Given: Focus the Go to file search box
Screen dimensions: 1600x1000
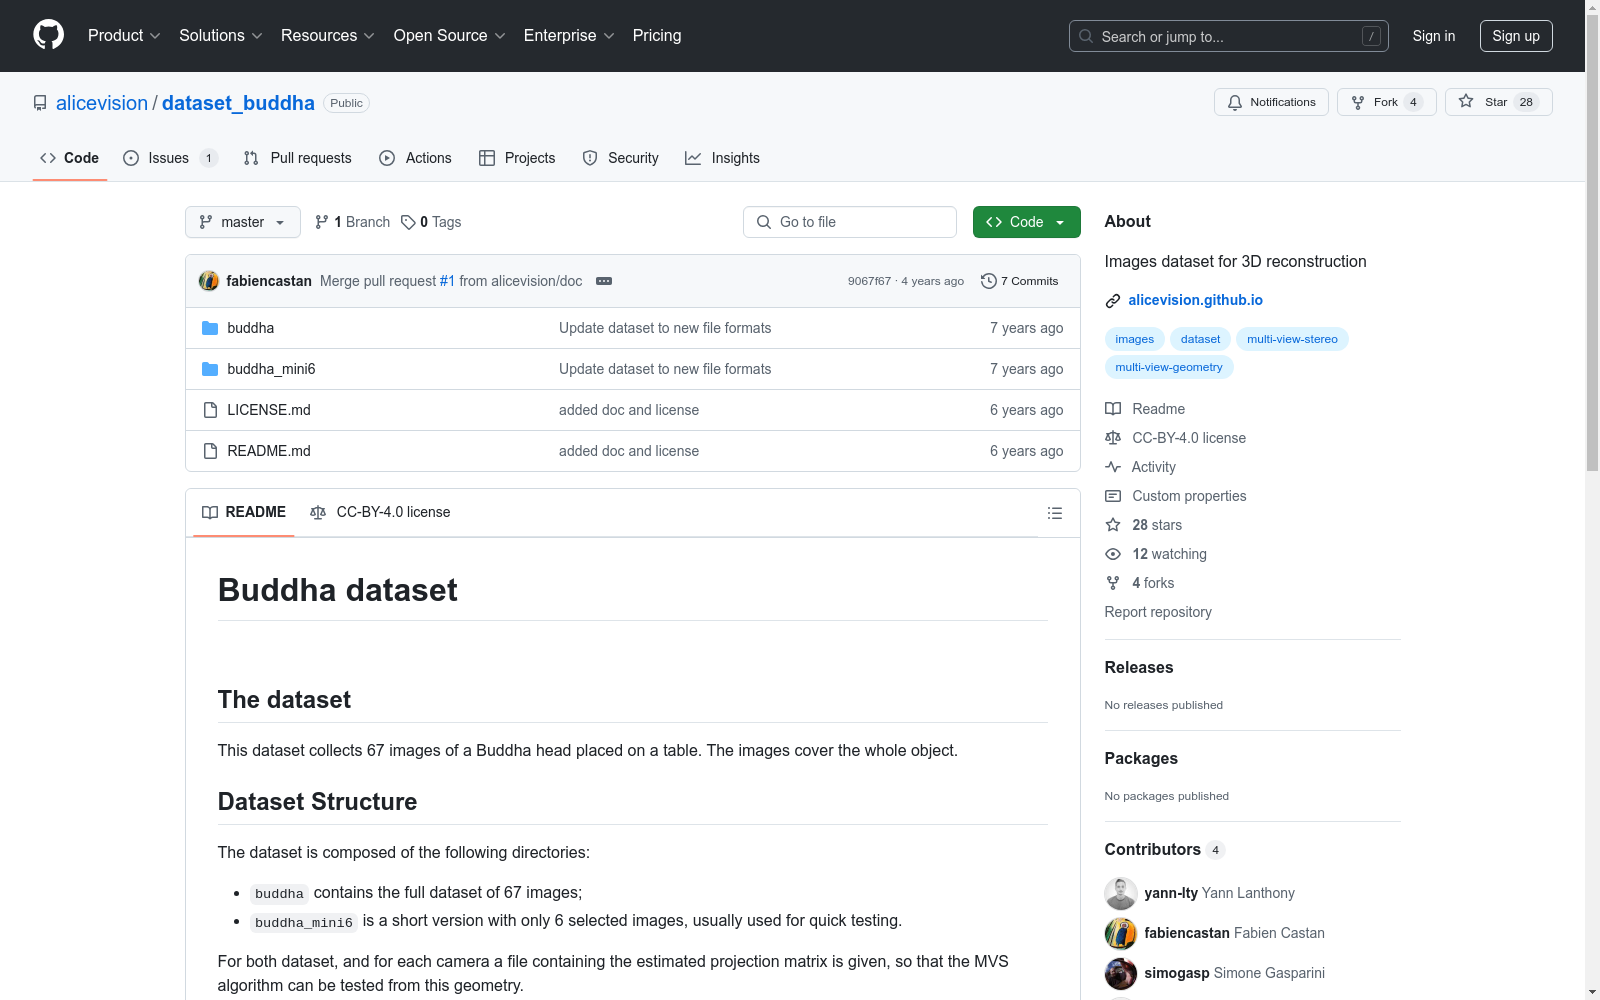Looking at the screenshot, I should [x=850, y=222].
